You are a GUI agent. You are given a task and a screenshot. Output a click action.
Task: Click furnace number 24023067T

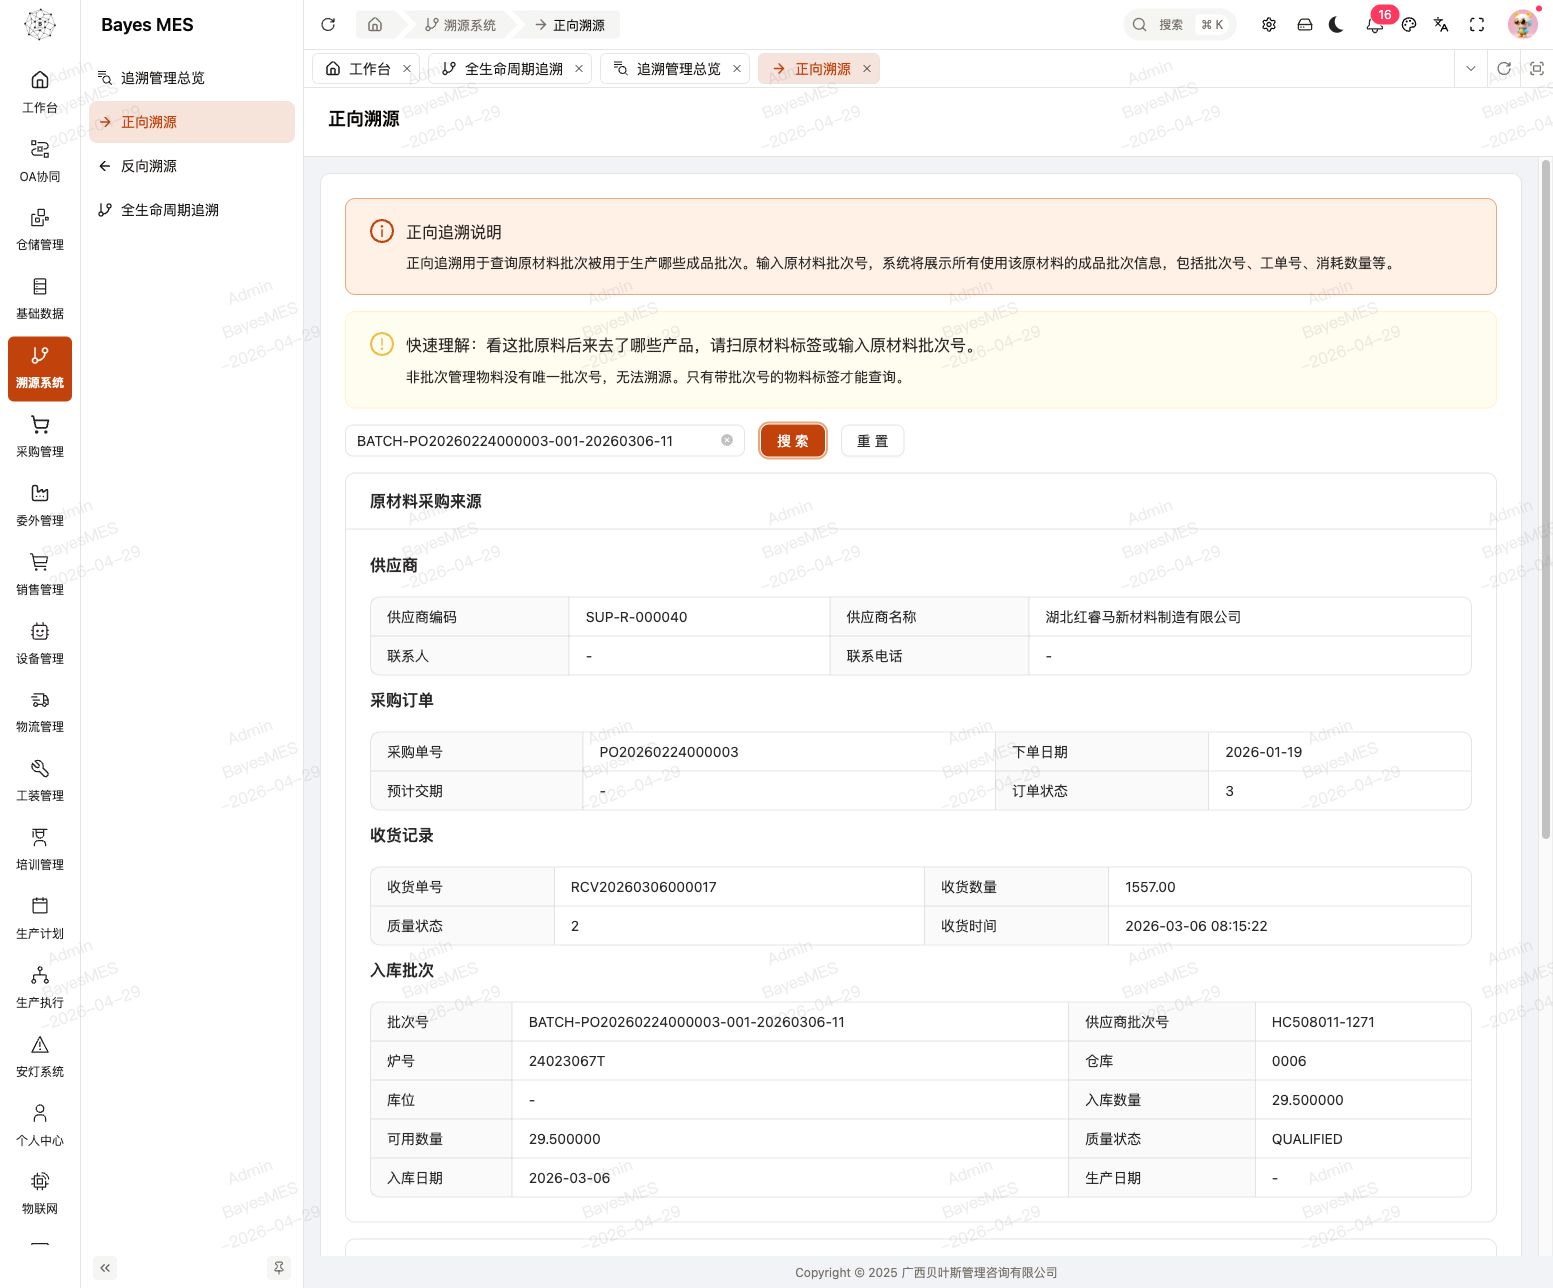tap(567, 1061)
